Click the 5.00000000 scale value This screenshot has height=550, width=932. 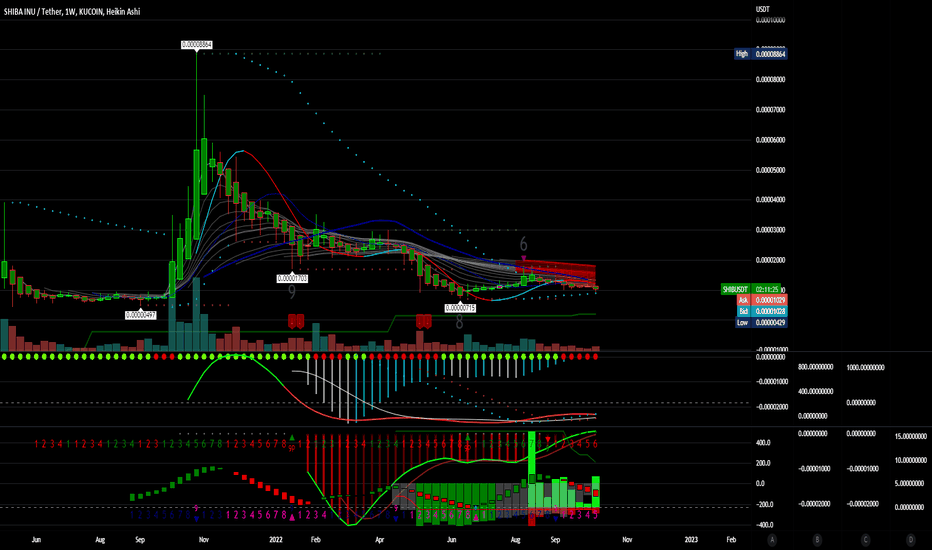911,483
